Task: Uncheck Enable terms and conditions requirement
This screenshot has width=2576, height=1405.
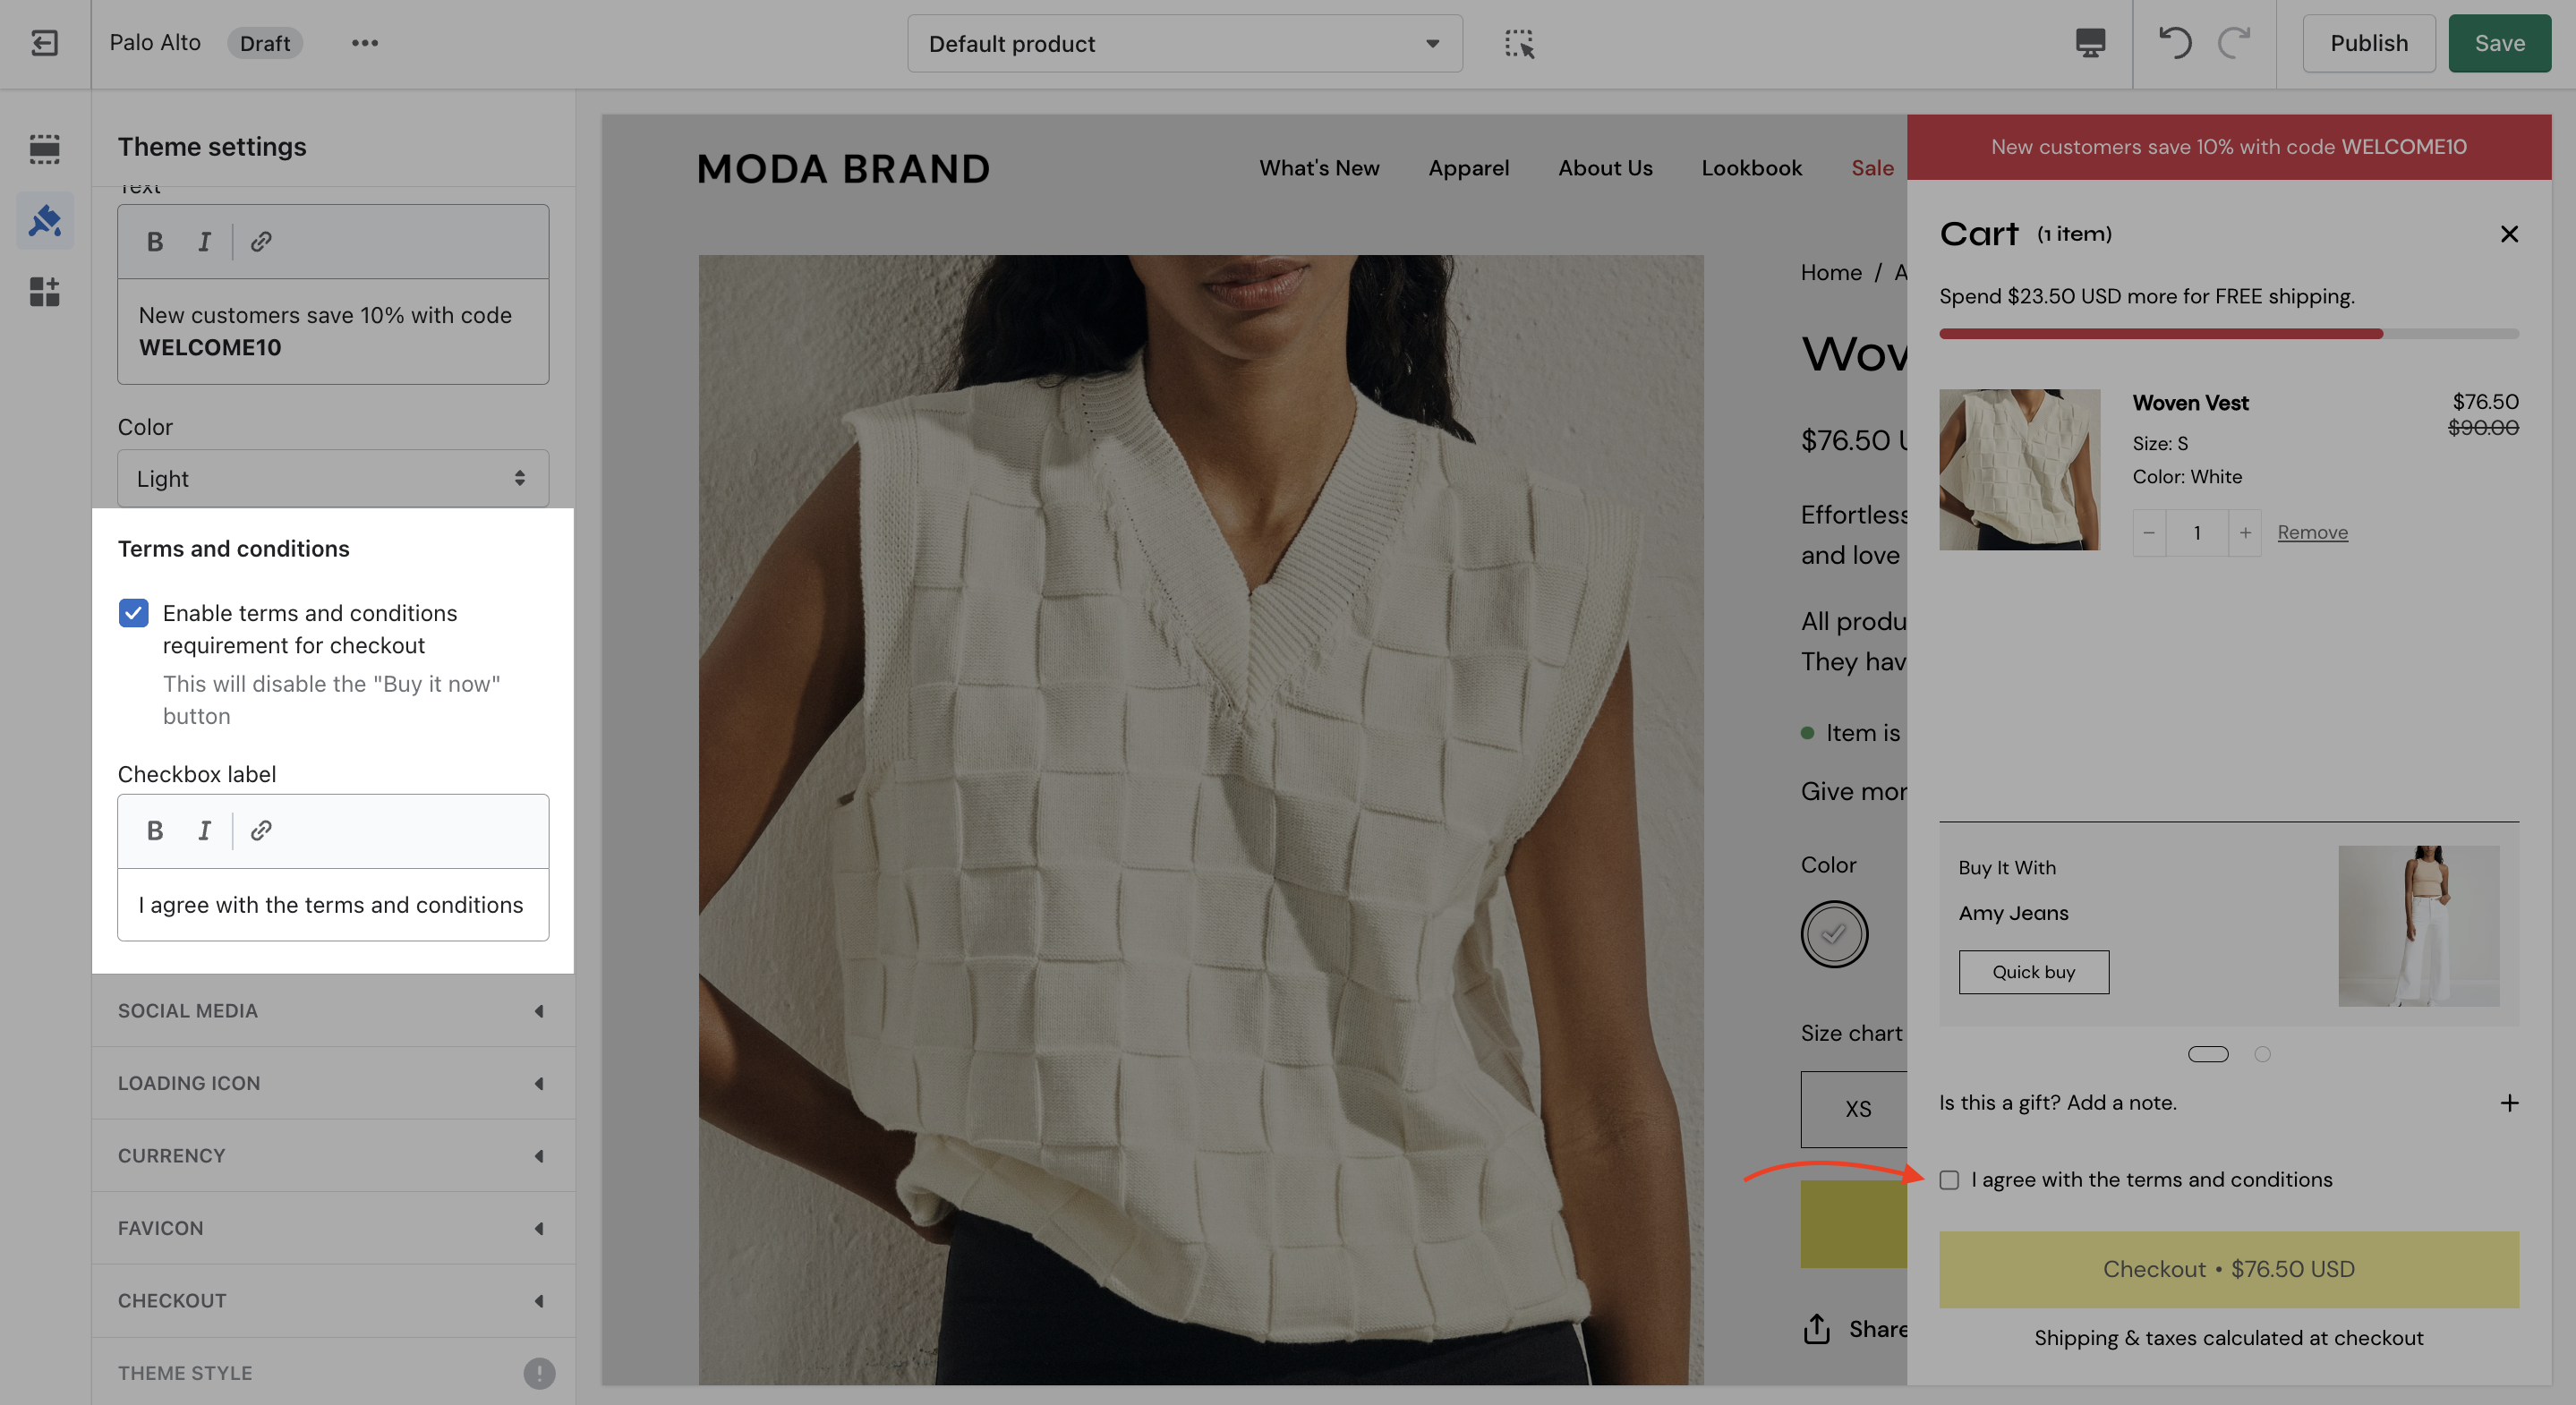Action: (133, 613)
